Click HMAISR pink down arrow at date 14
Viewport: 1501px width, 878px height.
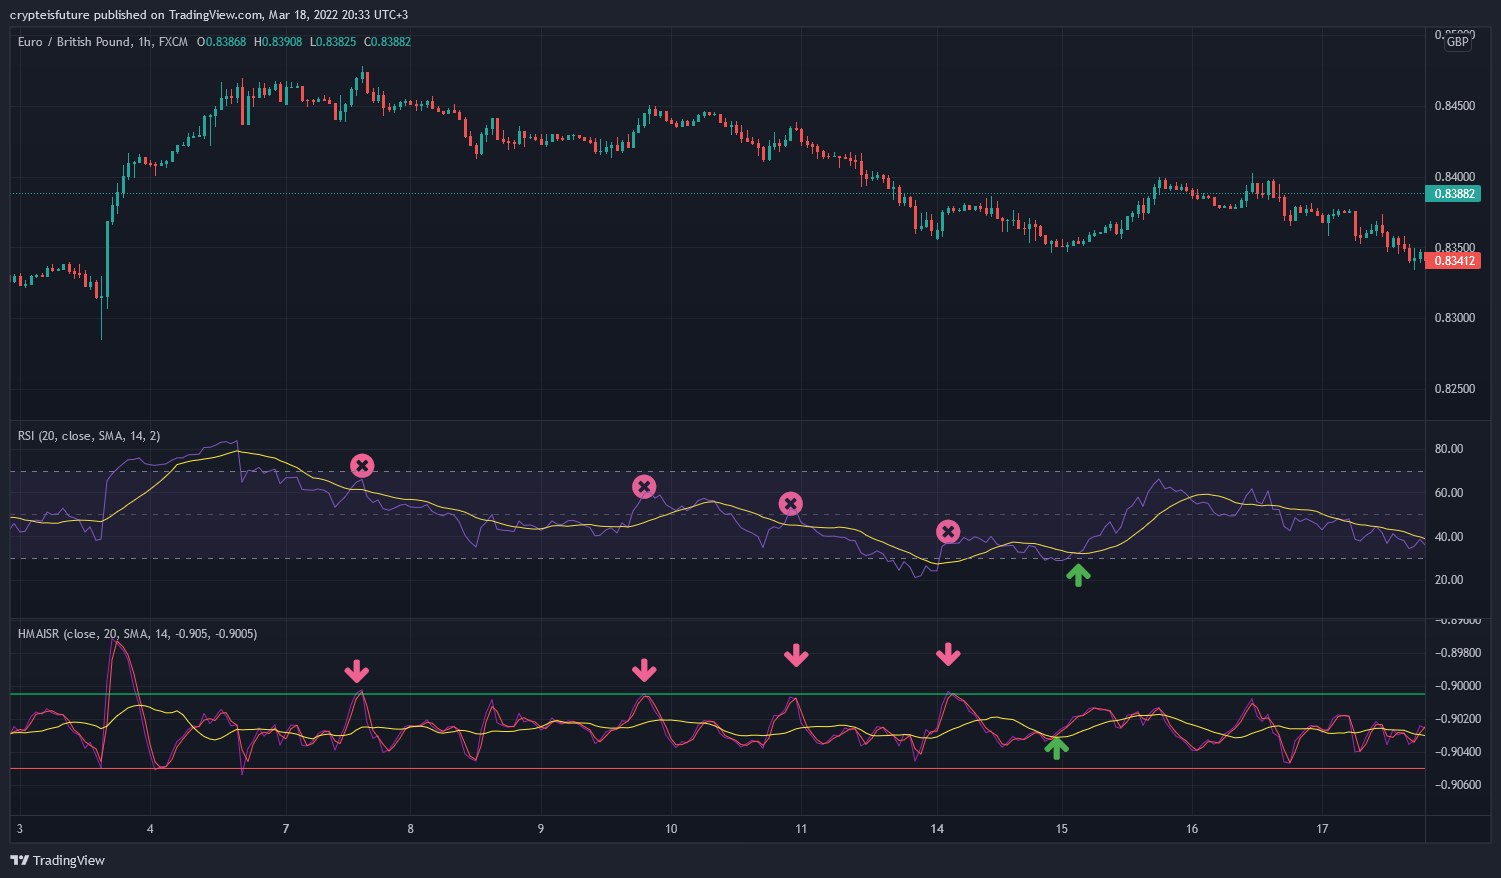pos(948,655)
